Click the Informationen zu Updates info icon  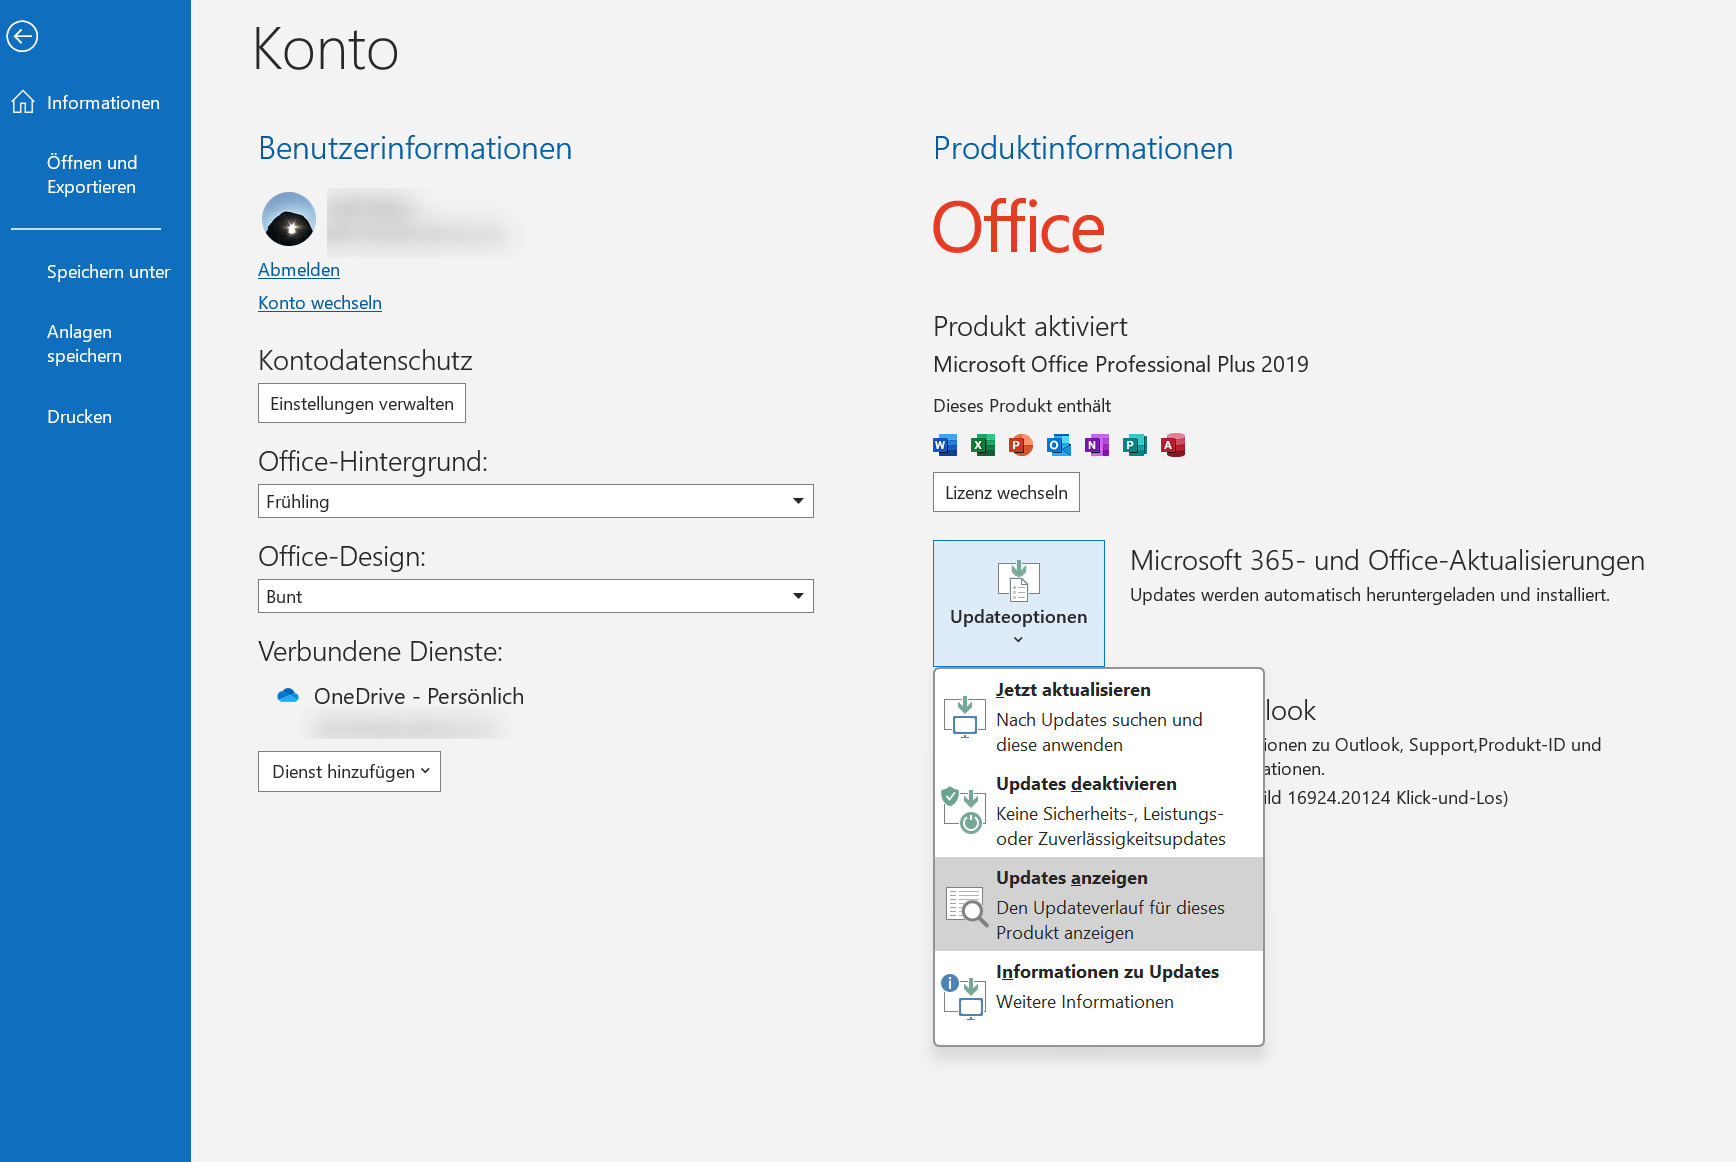pyautogui.click(x=964, y=997)
